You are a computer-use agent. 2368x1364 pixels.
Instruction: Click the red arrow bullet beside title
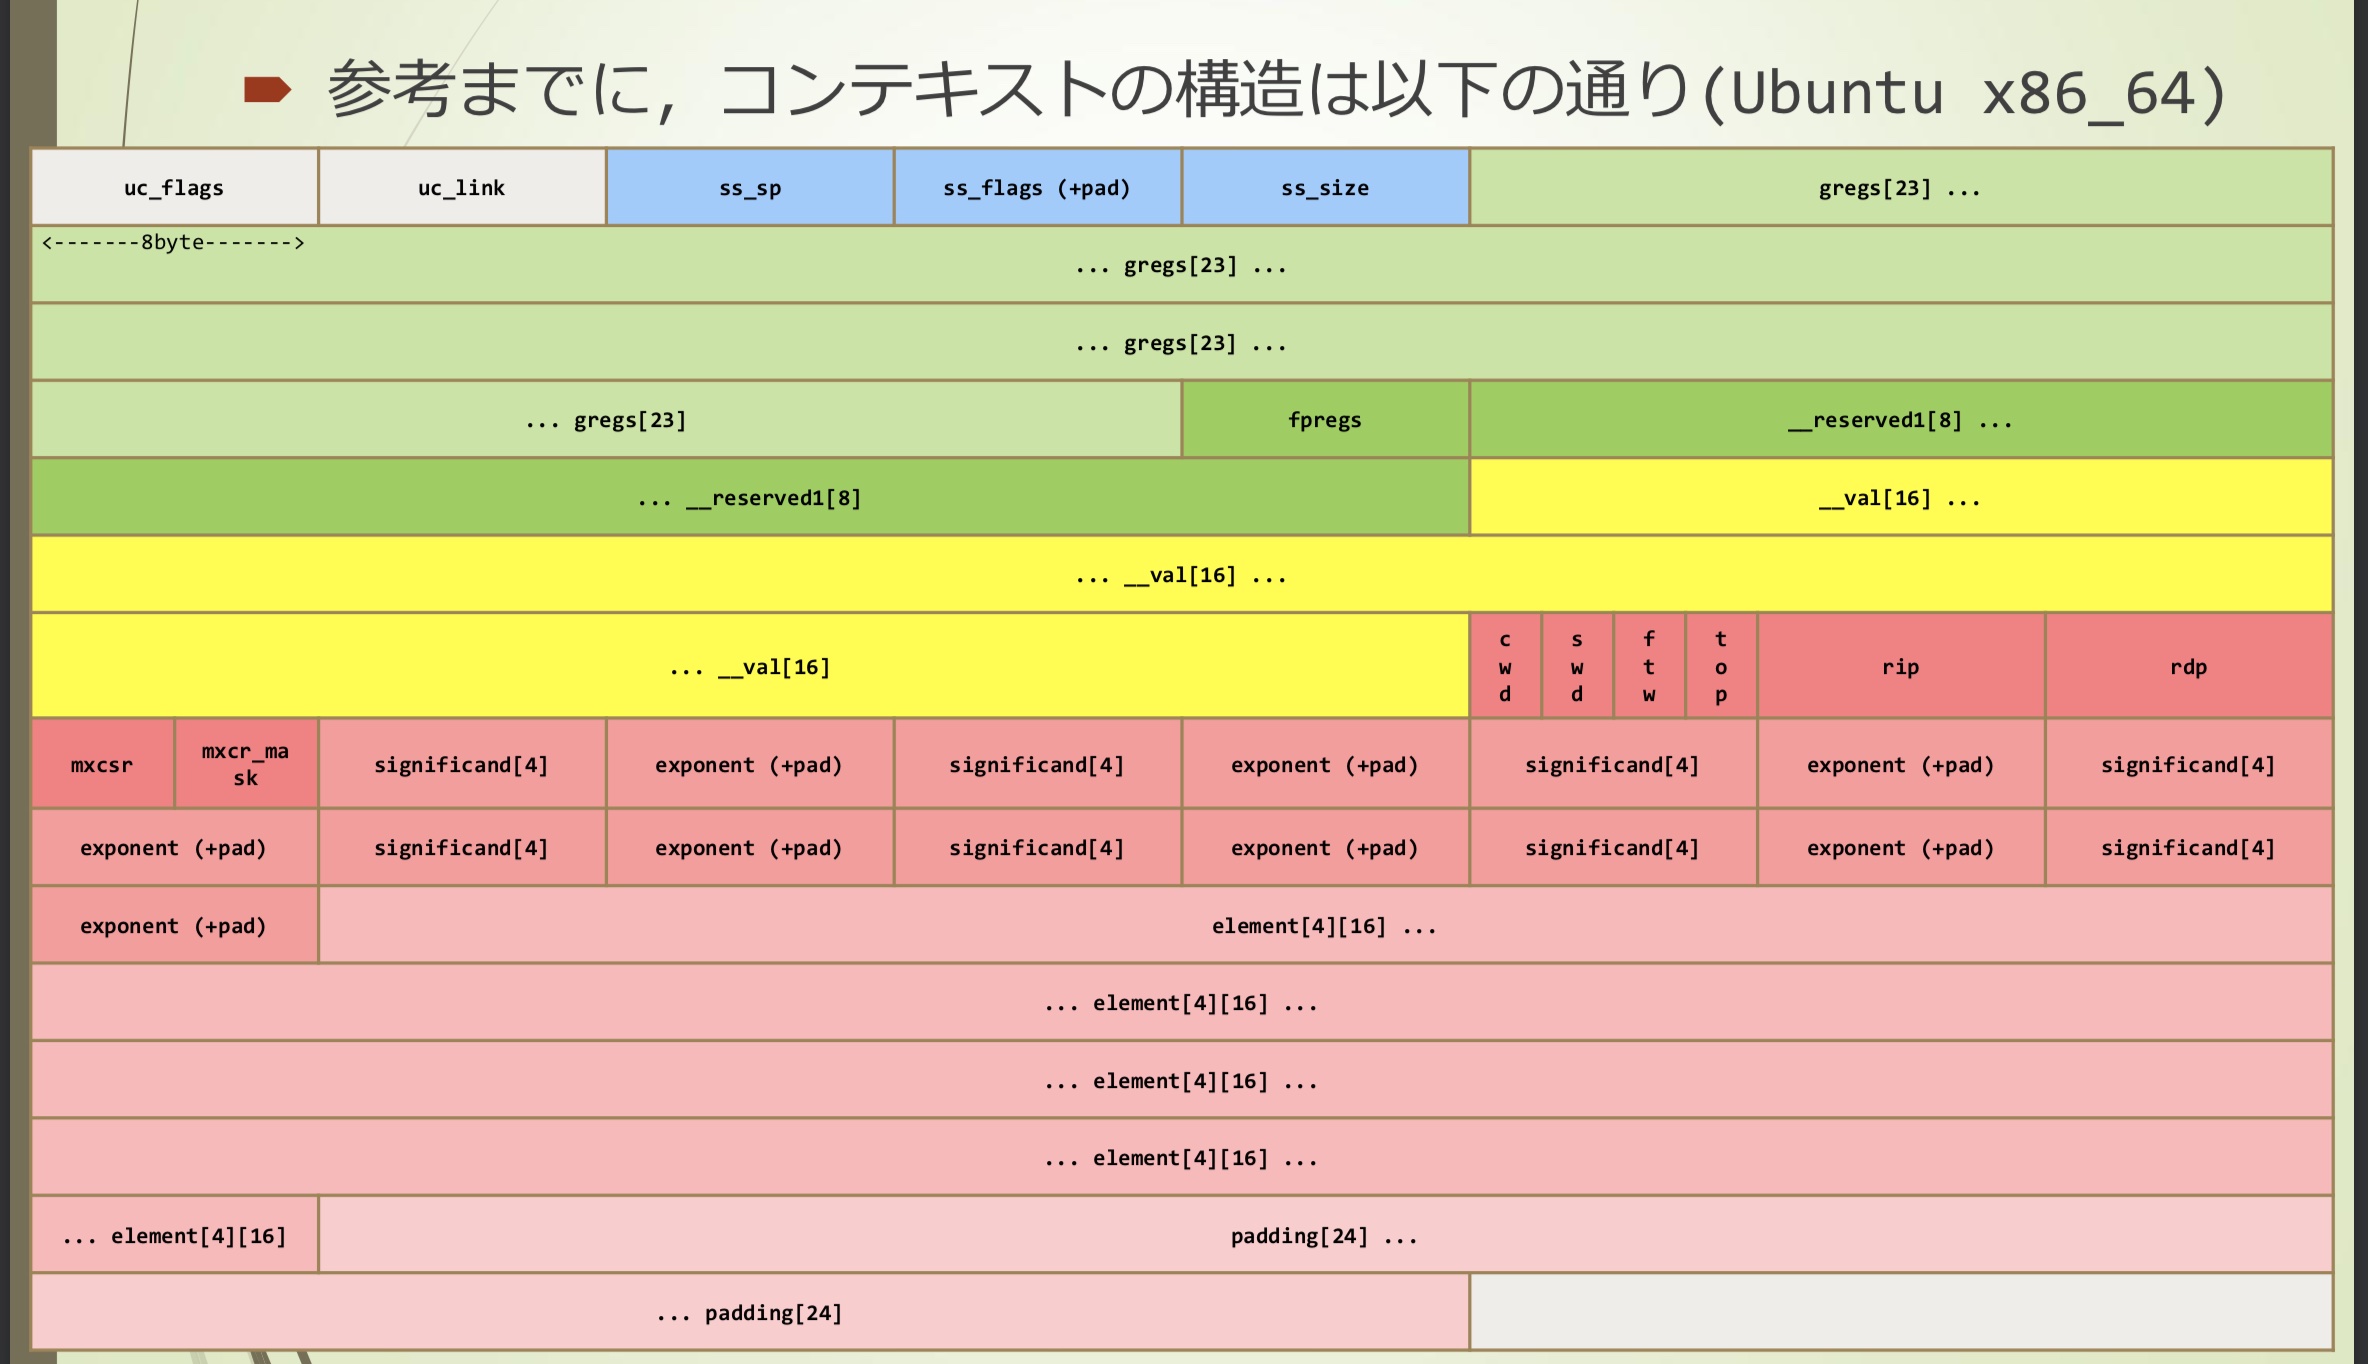point(267,90)
